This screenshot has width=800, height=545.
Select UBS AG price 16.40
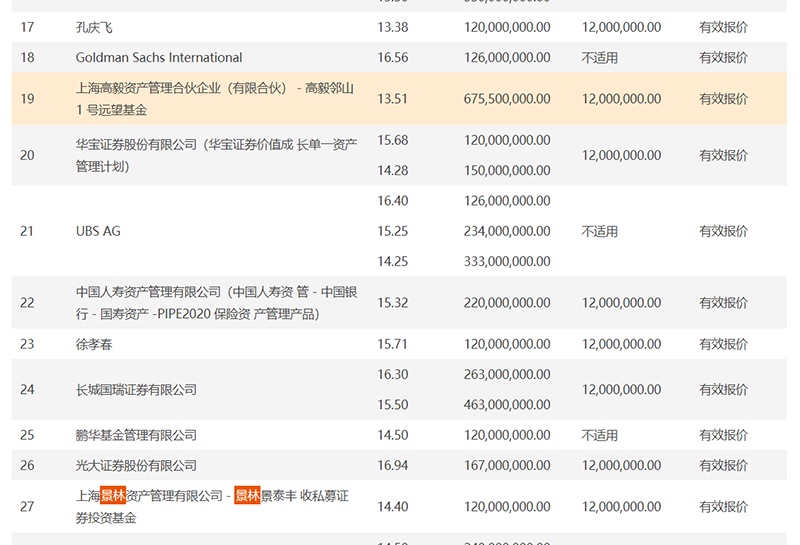click(392, 201)
